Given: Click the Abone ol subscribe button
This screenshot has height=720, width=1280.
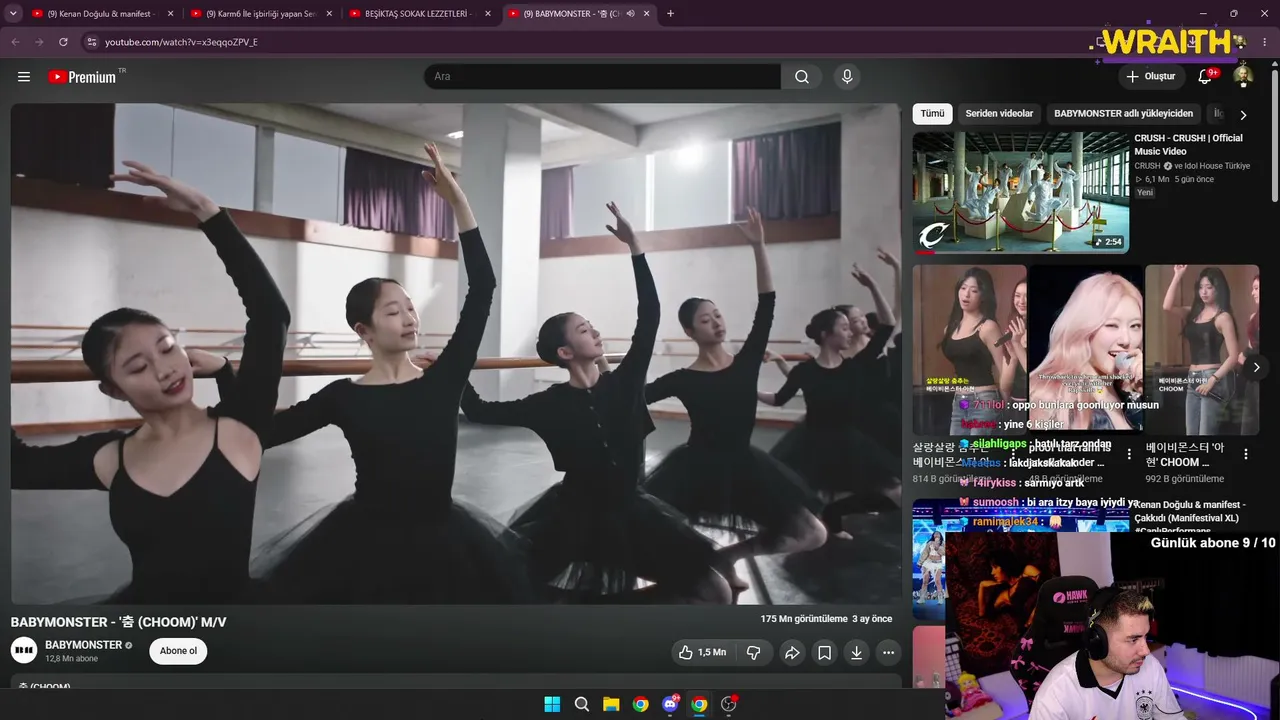Looking at the screenshot, I should tap(179, 651).
